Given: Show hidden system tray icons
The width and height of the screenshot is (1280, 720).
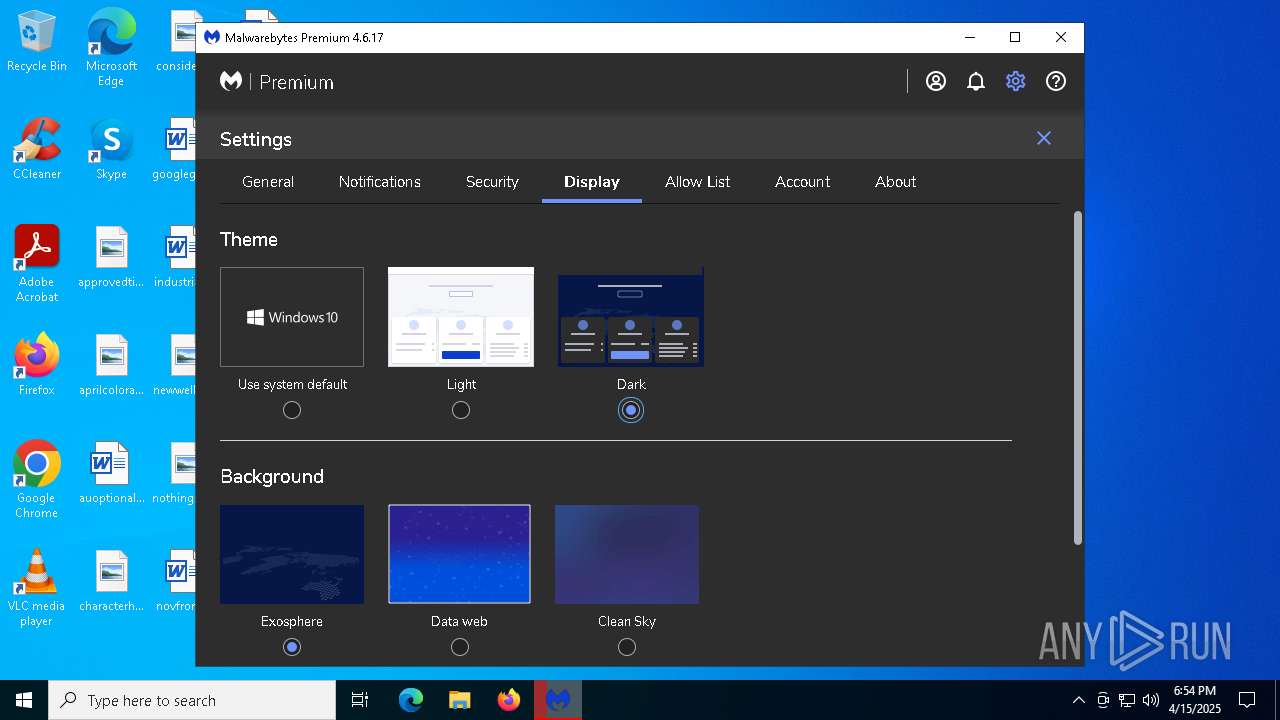Looking at the screenshot, I should (x=1078, y=700).
